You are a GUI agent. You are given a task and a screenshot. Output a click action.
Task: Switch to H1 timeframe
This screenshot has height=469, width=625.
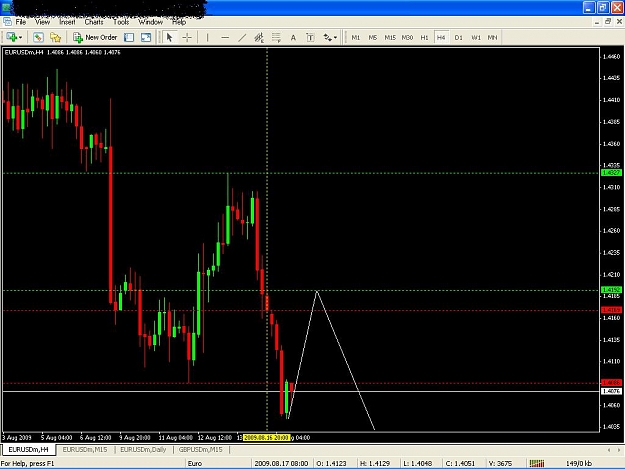pos(424,37)
